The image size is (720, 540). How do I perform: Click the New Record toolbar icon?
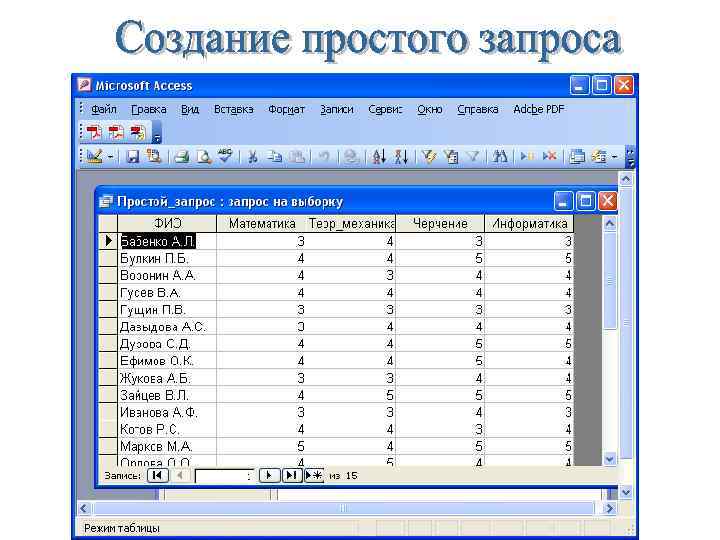tap(527, 157)
